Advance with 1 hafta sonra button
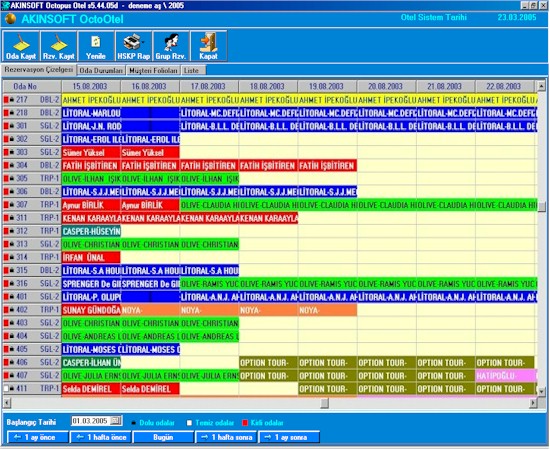 226,437
